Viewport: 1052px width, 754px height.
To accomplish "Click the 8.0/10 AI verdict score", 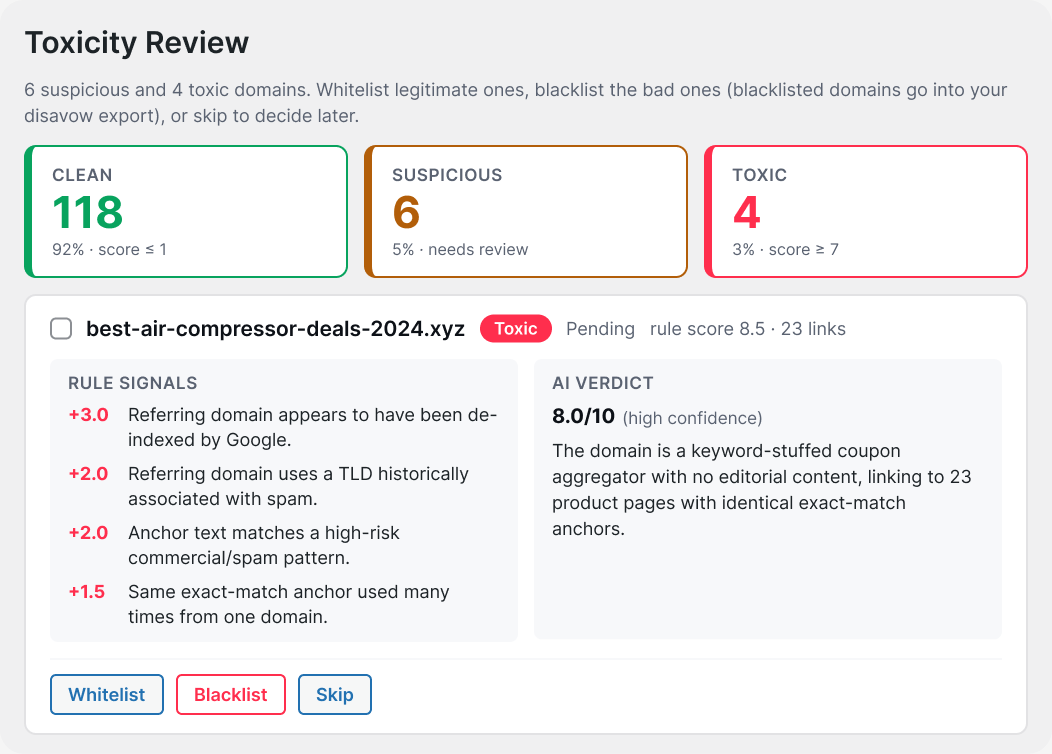I will (583, 417).
